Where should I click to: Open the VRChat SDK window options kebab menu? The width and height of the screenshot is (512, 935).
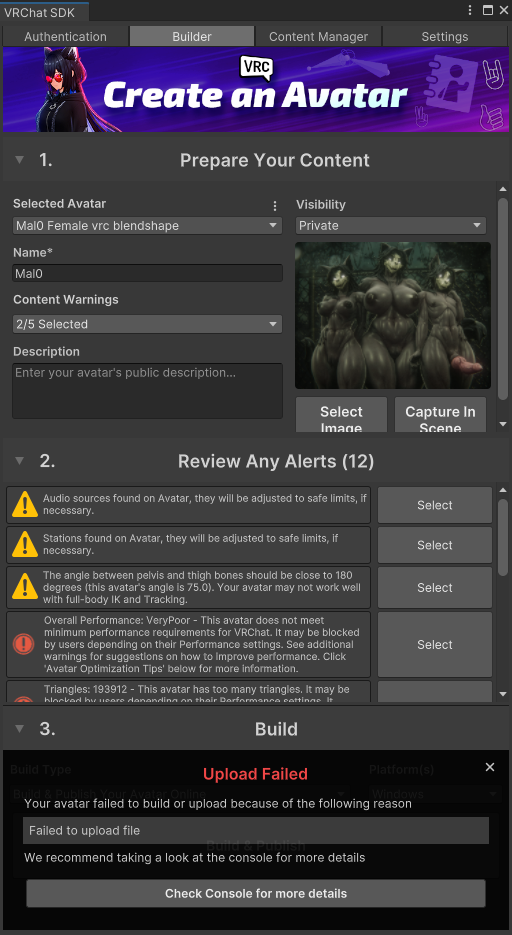(x=470, y=10)
